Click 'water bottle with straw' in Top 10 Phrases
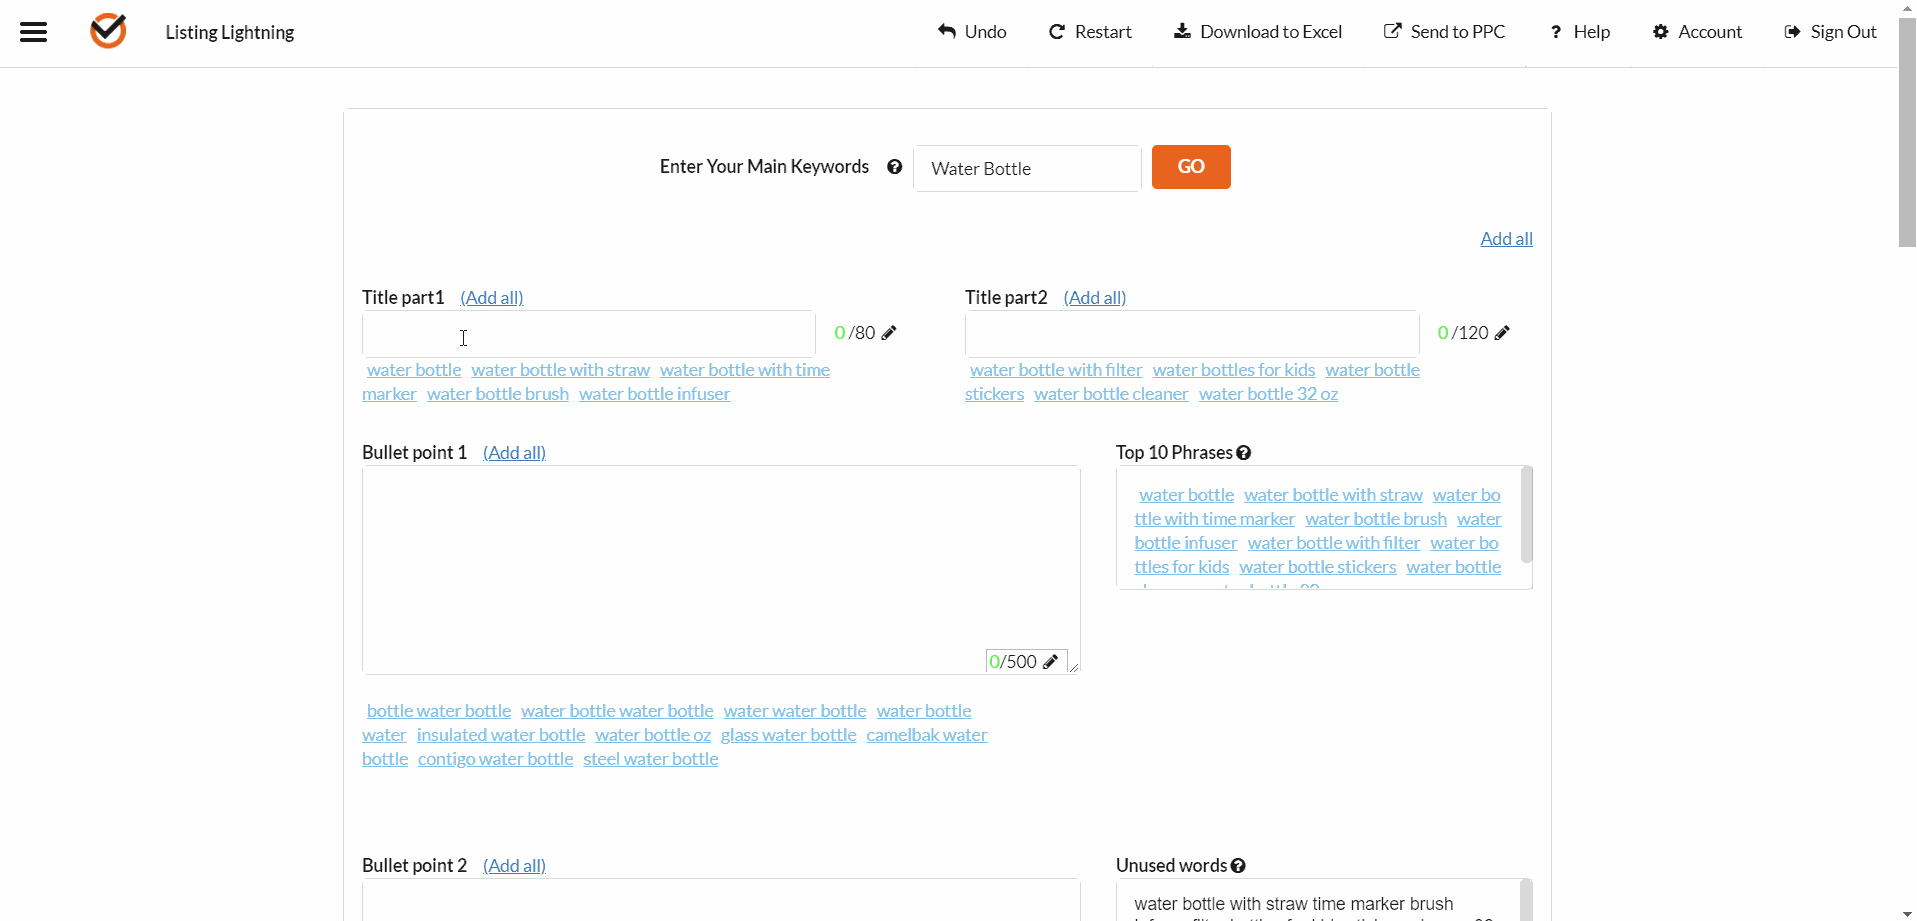 [1334, 495]
